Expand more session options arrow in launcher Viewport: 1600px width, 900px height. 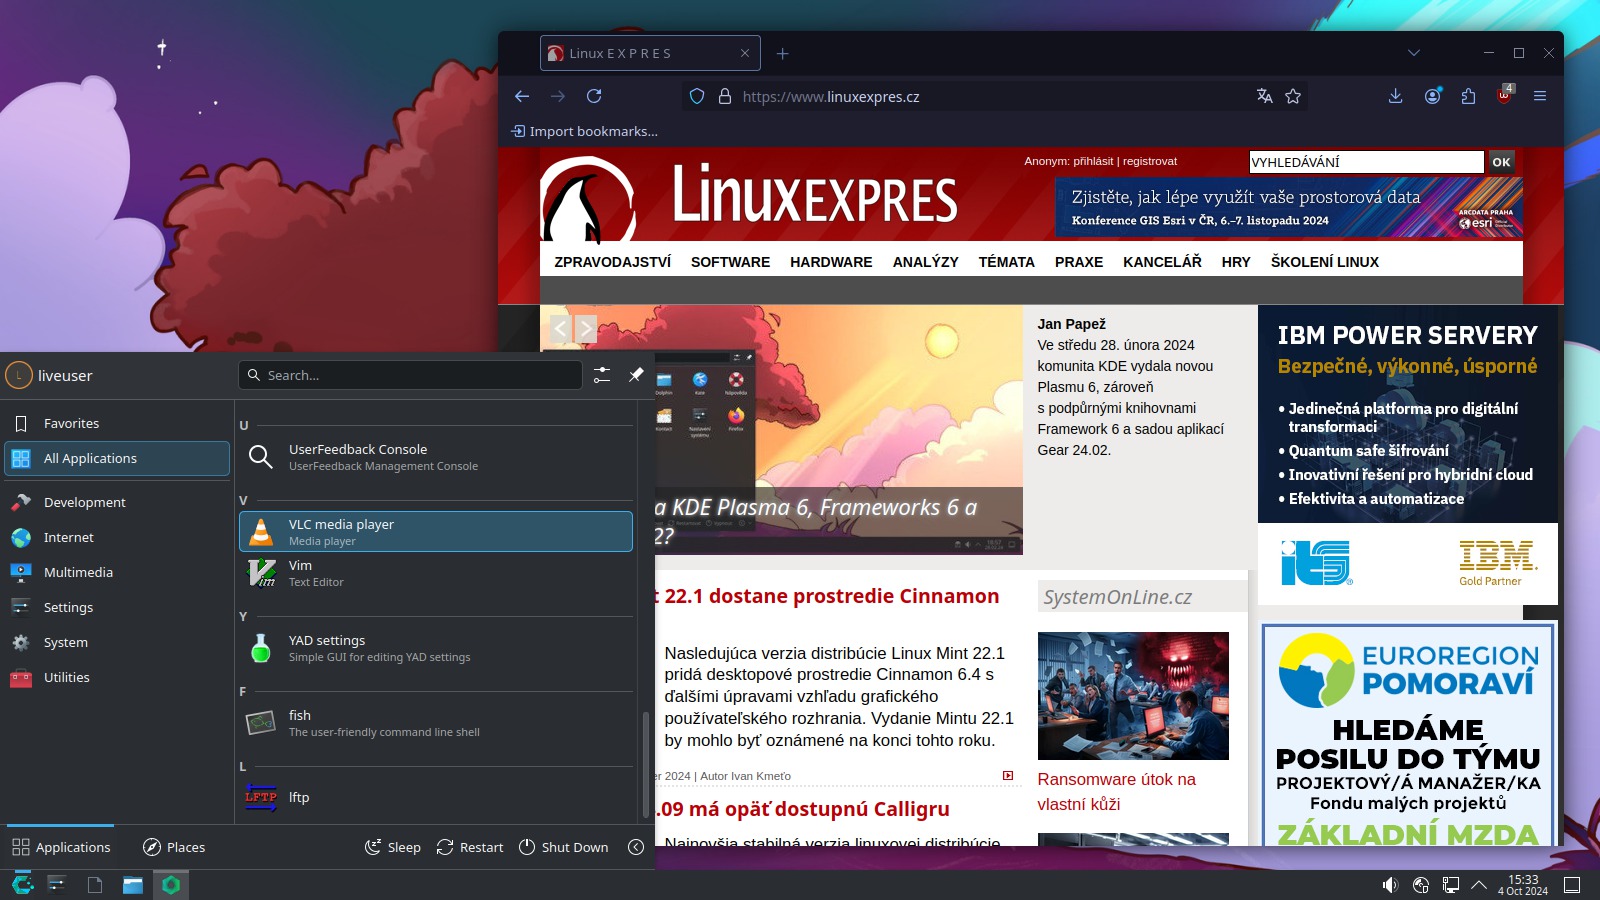point(636,847)
